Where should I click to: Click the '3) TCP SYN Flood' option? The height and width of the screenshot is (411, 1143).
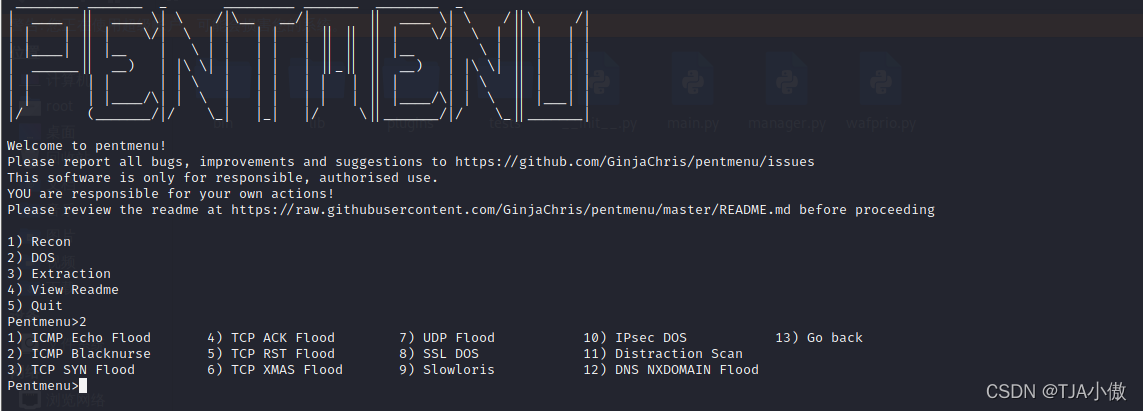click(71, 369)
